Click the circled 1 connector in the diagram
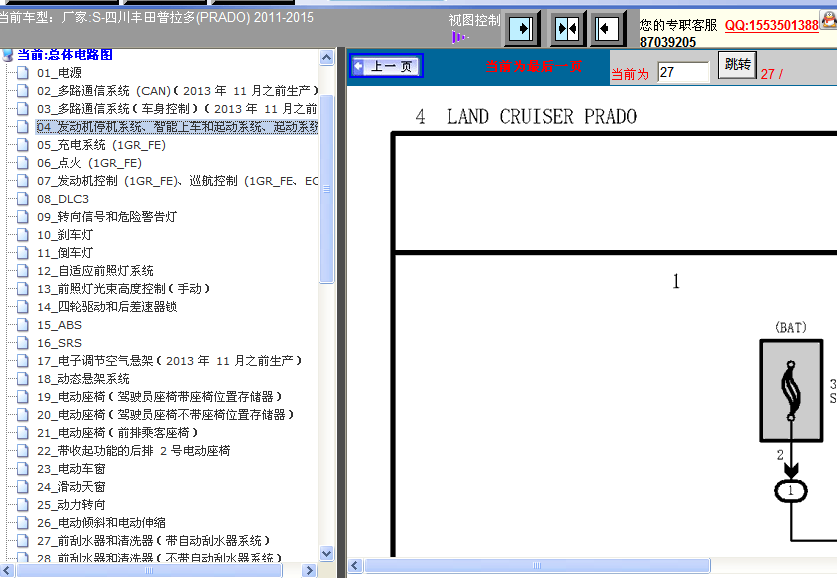This screenshot has width=837, height=578. (791, 490)
